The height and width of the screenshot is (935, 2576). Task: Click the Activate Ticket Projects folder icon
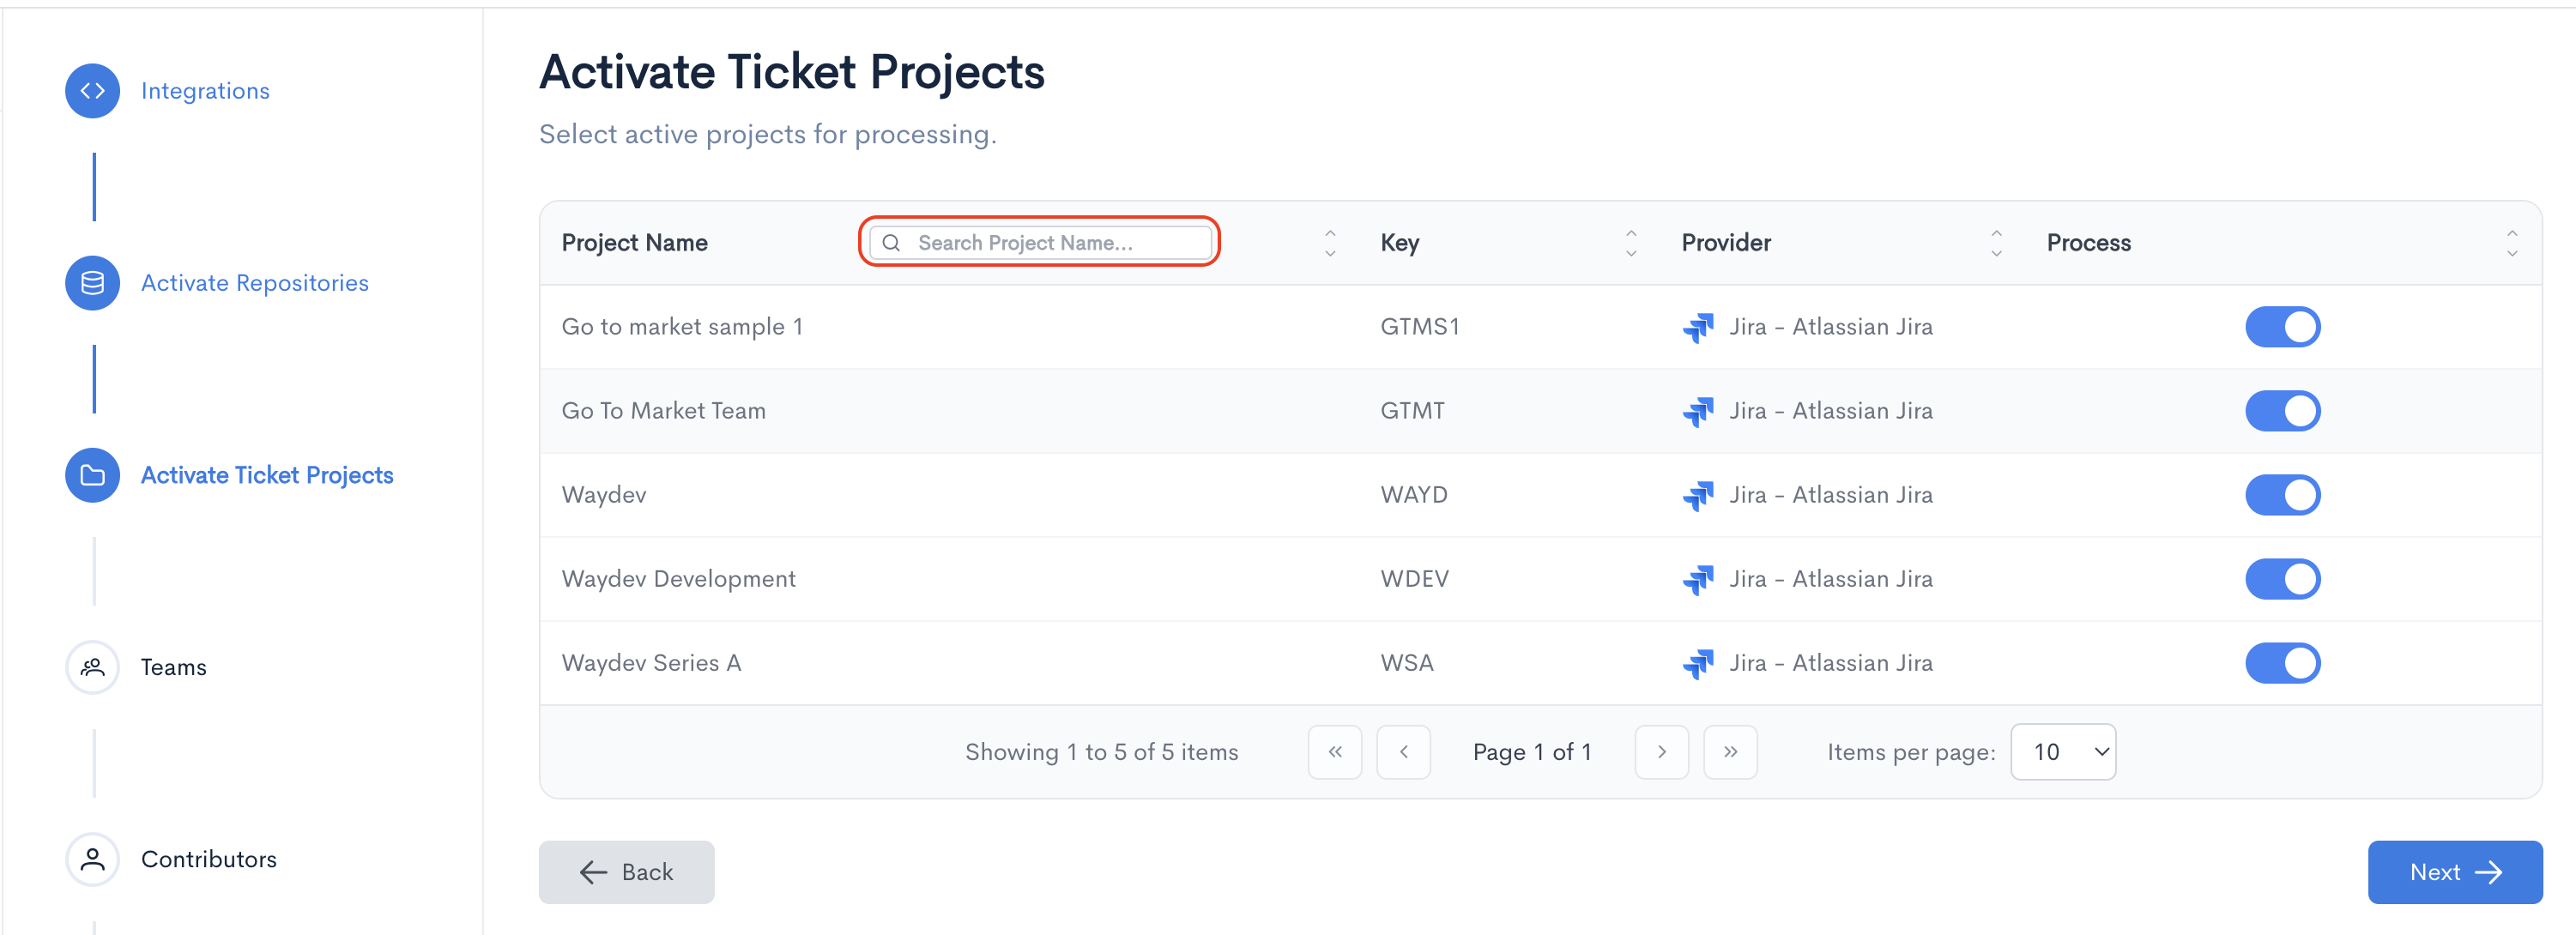92,475
